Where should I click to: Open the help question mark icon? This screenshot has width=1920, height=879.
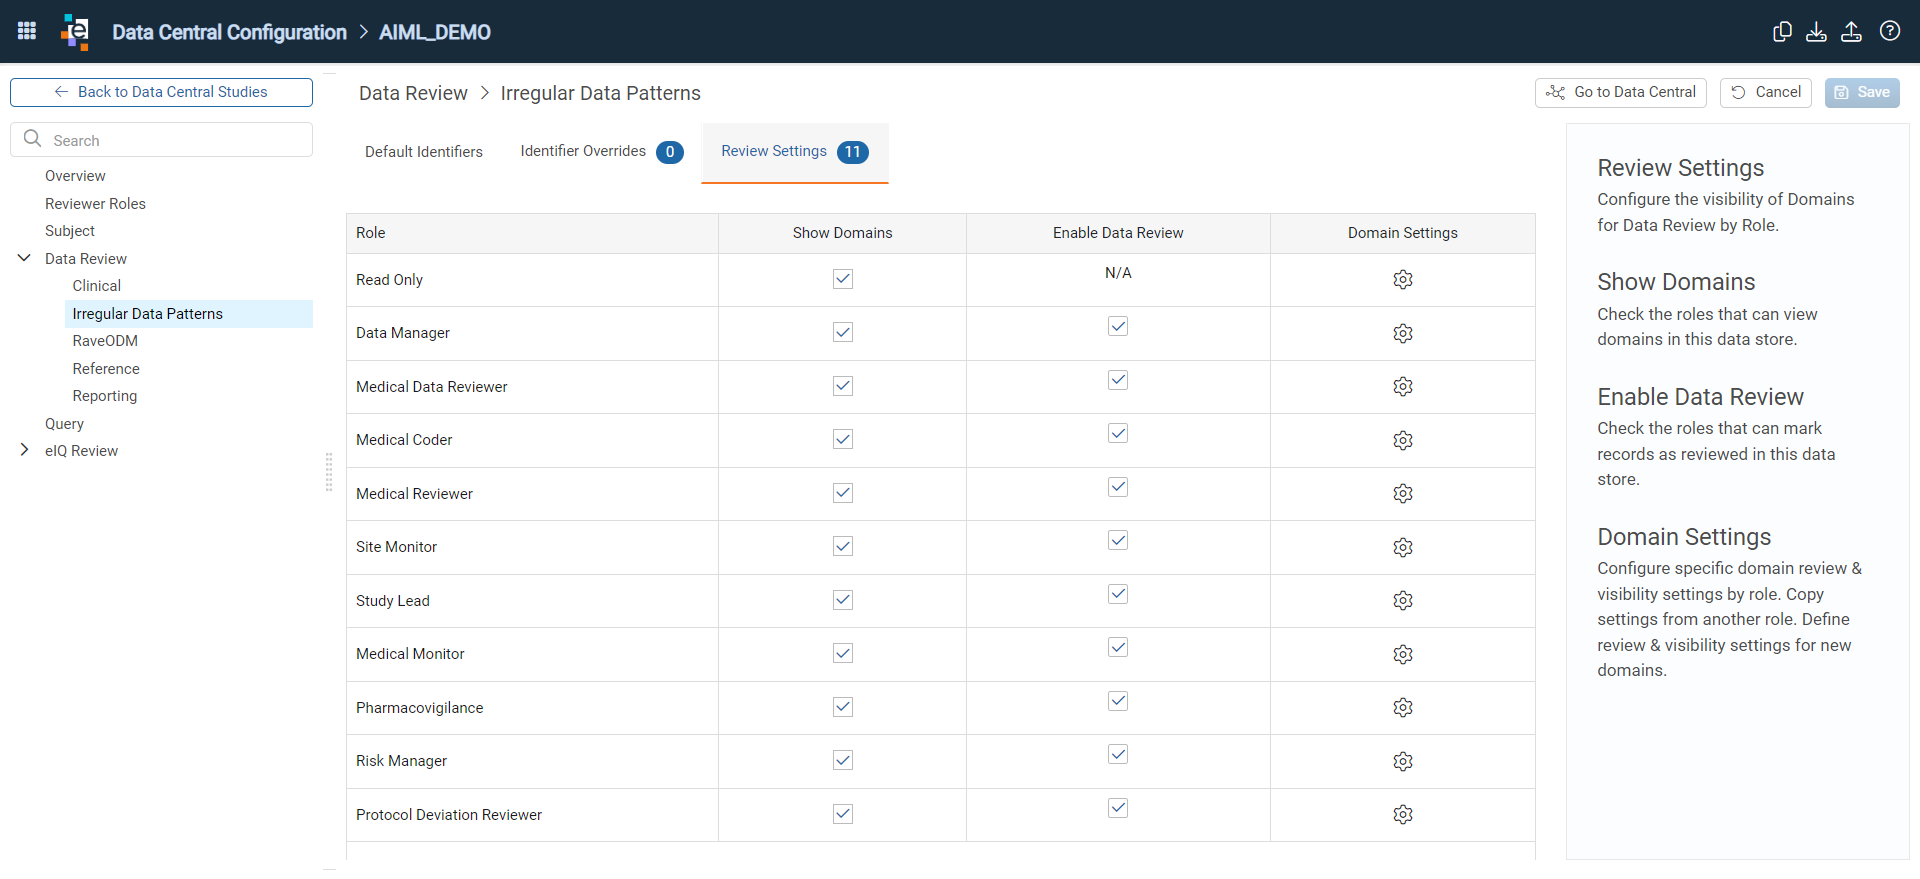click(1890, 31)
